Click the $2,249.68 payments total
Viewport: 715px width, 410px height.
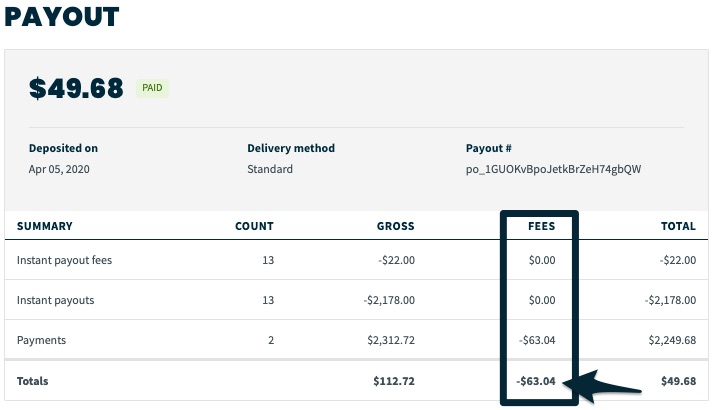click(x=672, y=340)
